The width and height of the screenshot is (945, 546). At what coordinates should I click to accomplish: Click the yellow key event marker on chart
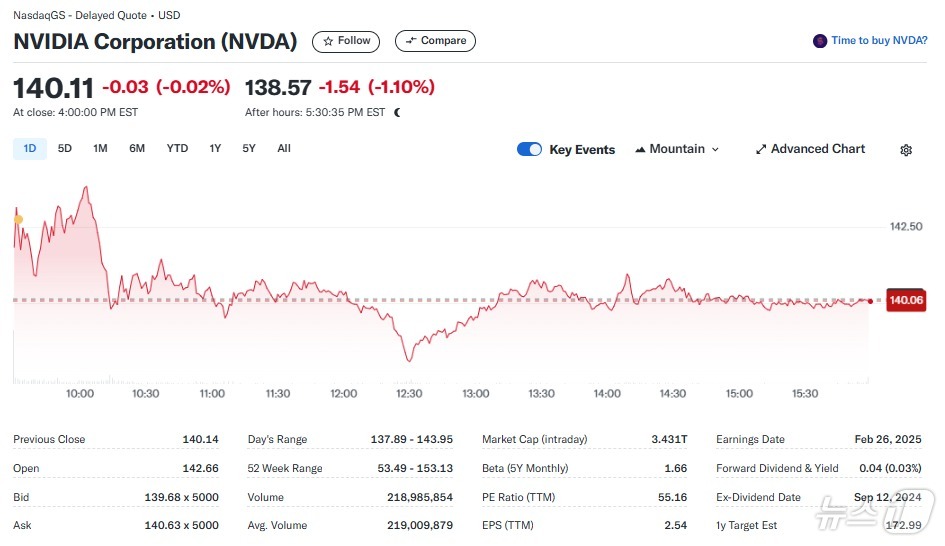[x=17, y=219]
